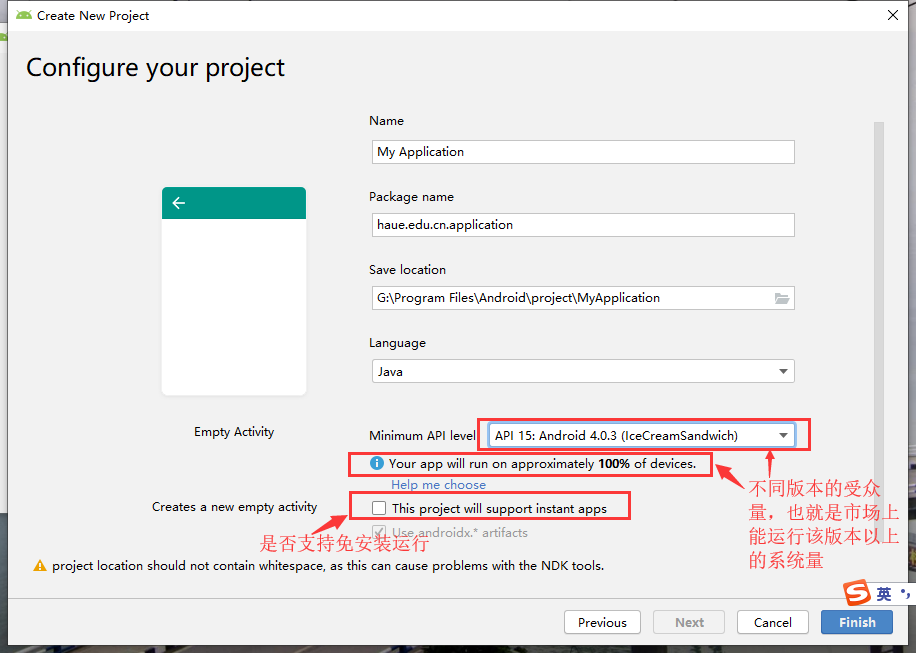Click the 英 language indicator icon

[884, 593]
